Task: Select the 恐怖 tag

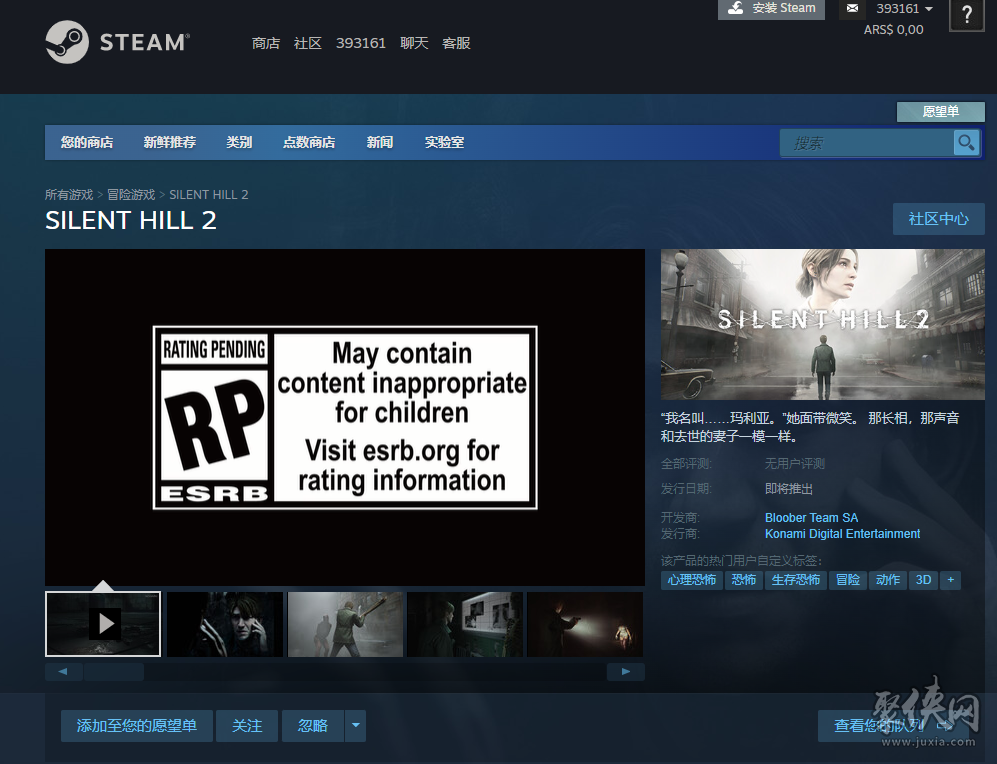Action: (743, 580)
